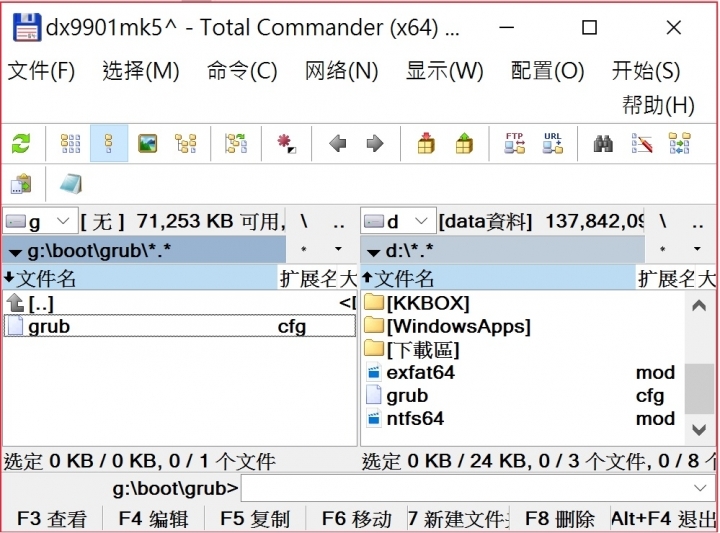Image resolution: width=720 pixels, height=533 pixels.
Task: Click the F4 编辑 button
Action: tap(153, 519)
